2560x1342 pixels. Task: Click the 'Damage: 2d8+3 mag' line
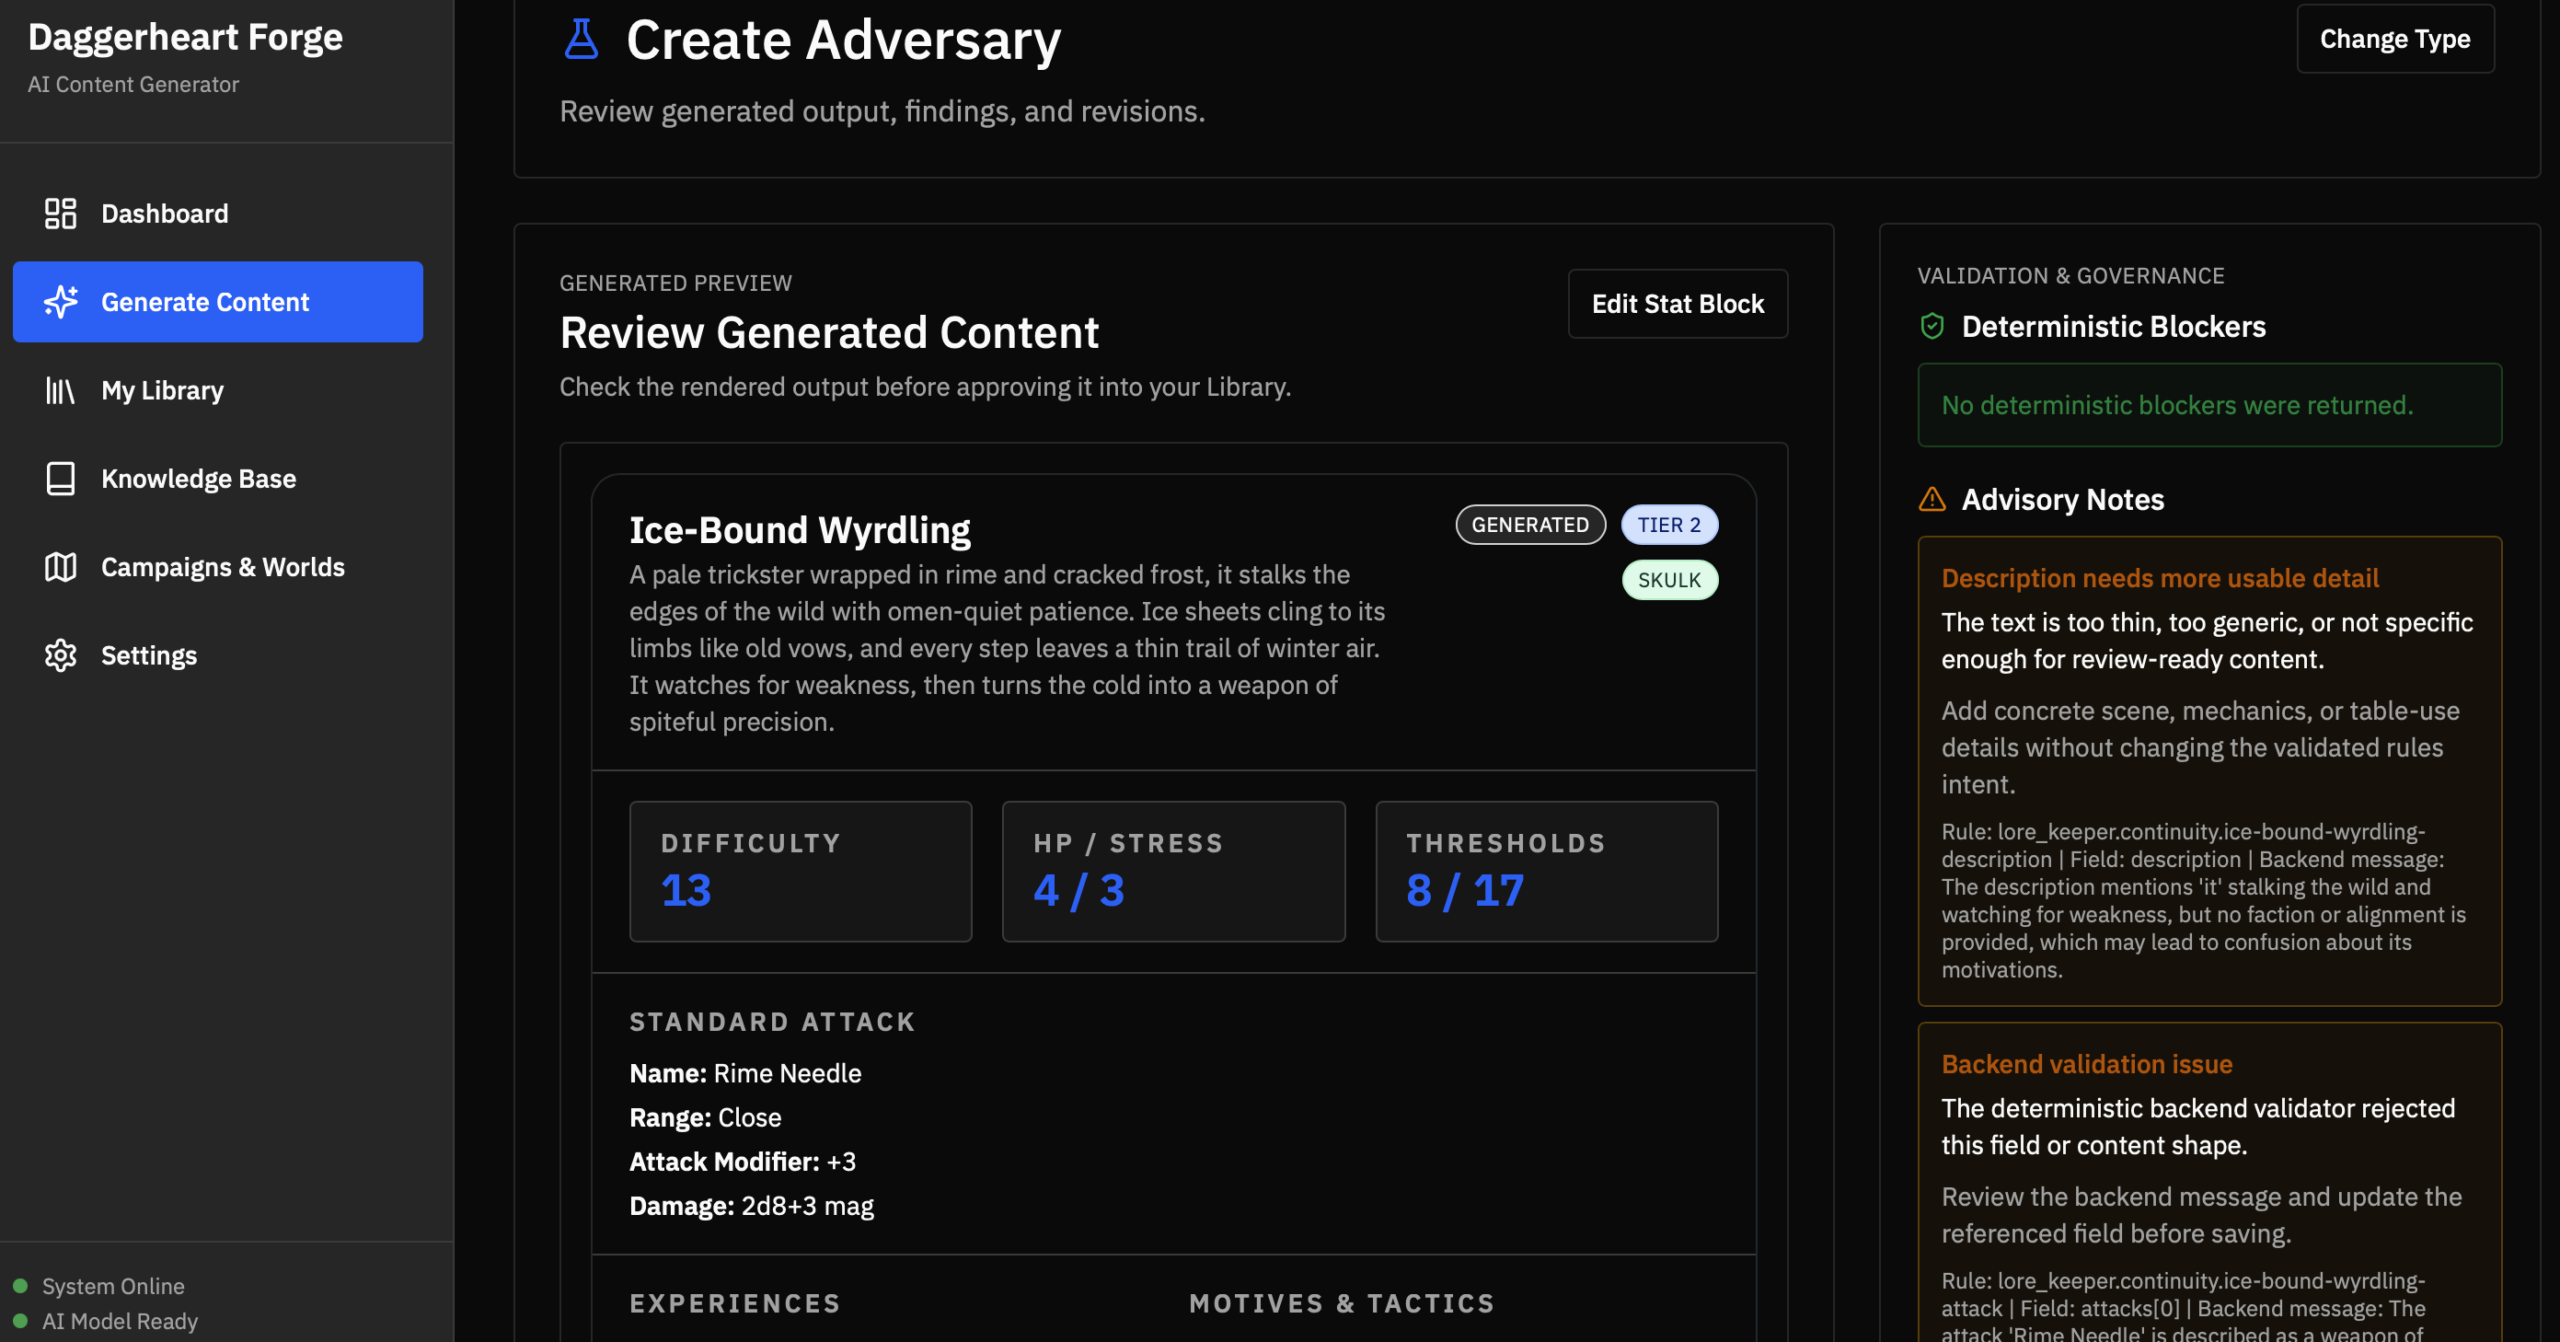click(751, 1206)
